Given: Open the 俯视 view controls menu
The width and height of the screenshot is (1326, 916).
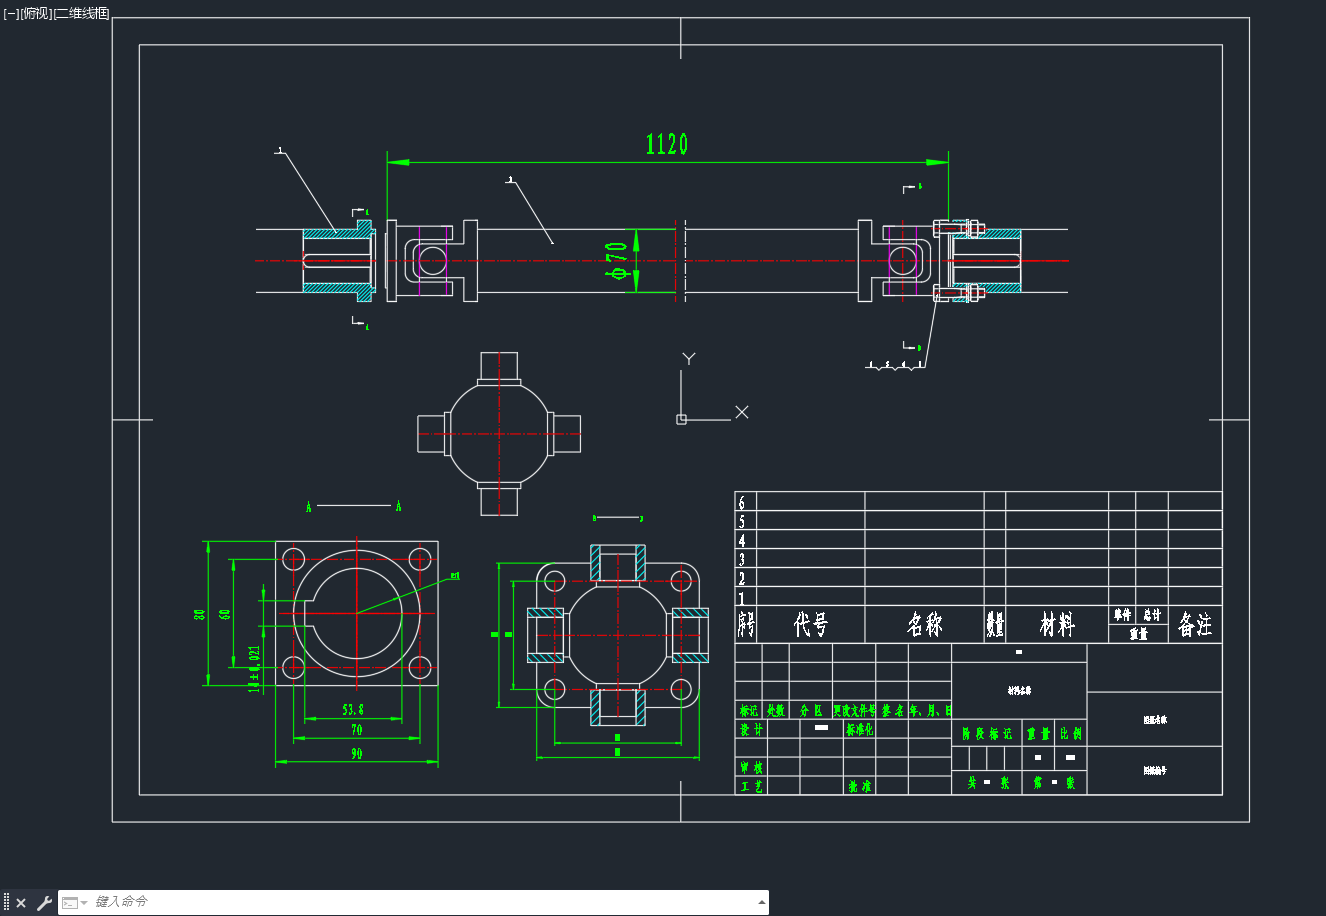Looking at the screenshot, I should point(36,13).
